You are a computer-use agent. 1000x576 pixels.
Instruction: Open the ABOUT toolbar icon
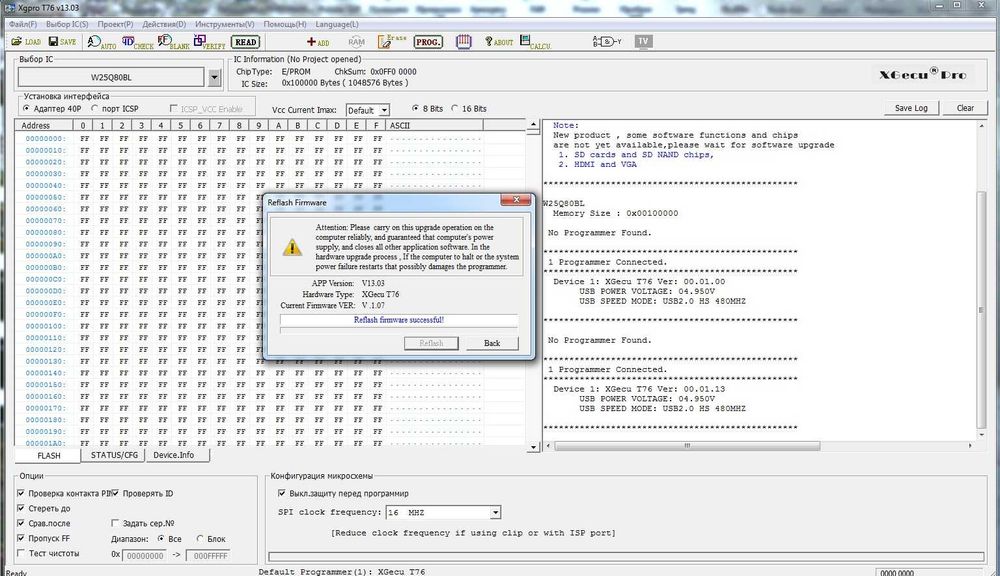coord(499,42)
